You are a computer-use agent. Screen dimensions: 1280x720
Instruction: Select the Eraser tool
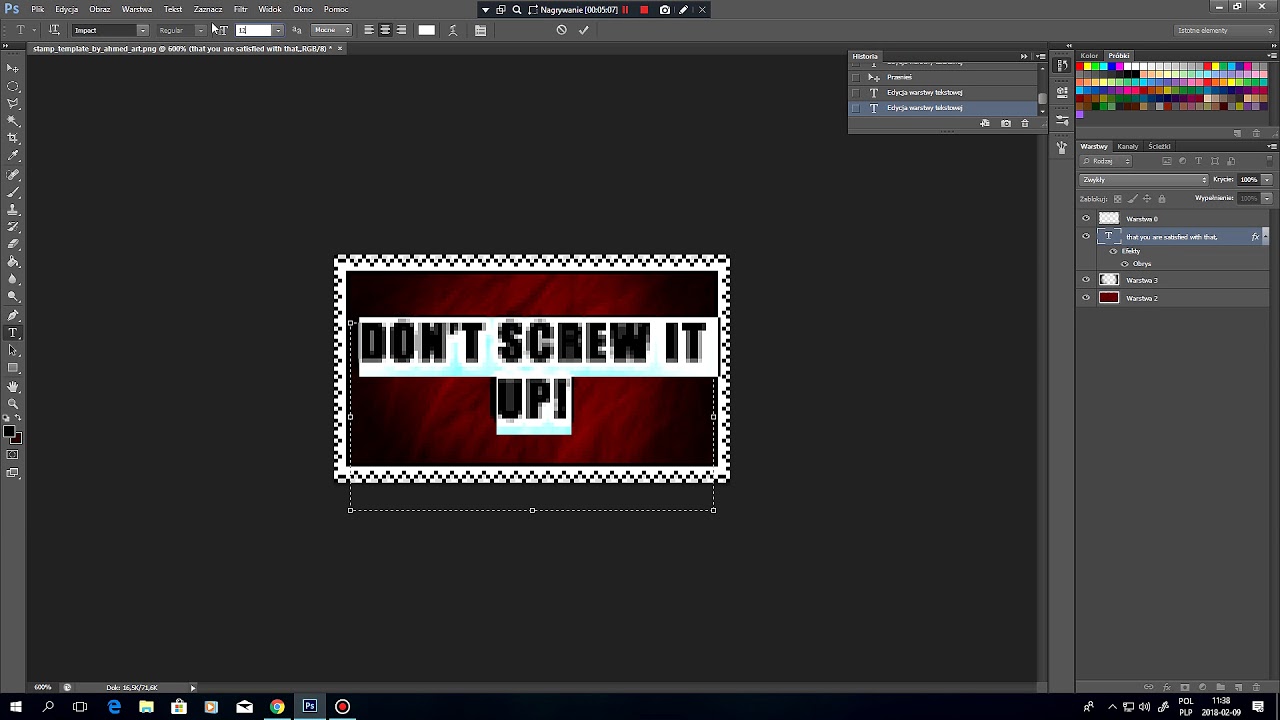click(13, 244)
